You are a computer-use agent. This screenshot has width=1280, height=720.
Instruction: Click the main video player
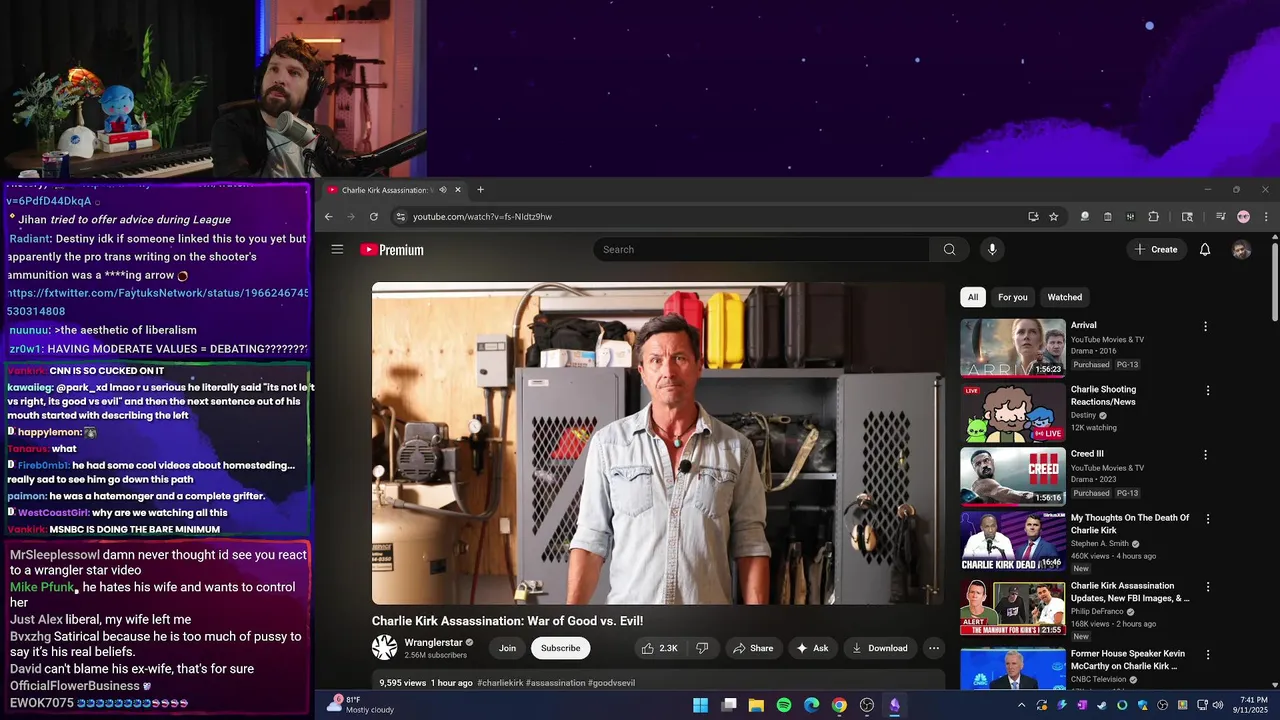(658, 443)
